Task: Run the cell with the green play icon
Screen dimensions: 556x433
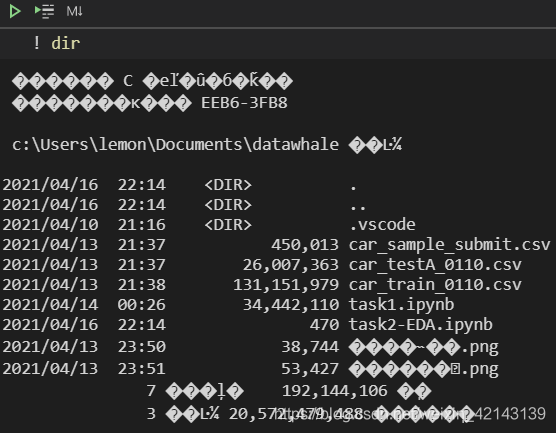Action: 15,11
